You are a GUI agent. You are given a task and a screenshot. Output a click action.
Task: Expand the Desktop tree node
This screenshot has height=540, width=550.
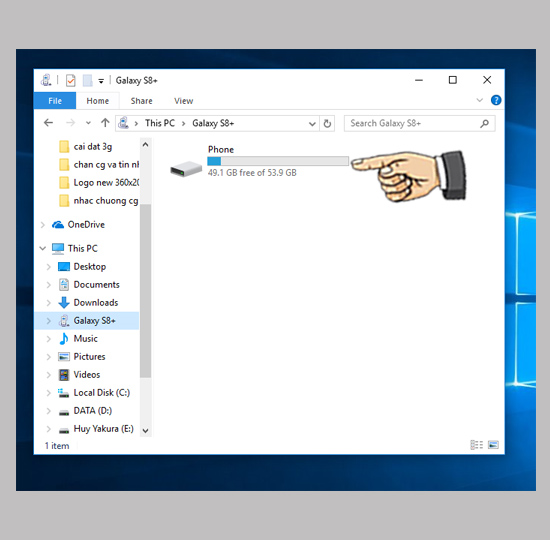pyautogui.click(x=48, y=267)
